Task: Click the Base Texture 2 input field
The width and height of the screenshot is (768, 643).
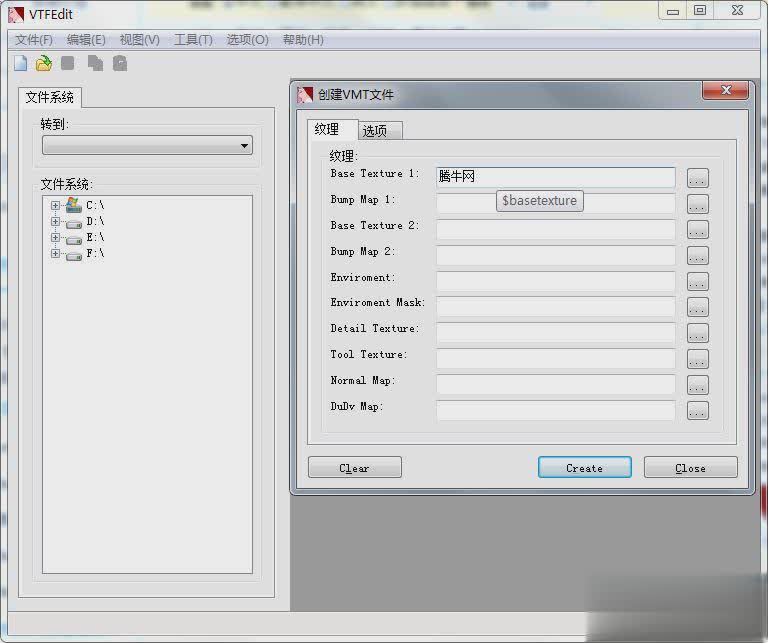Action: pos(555,230)
